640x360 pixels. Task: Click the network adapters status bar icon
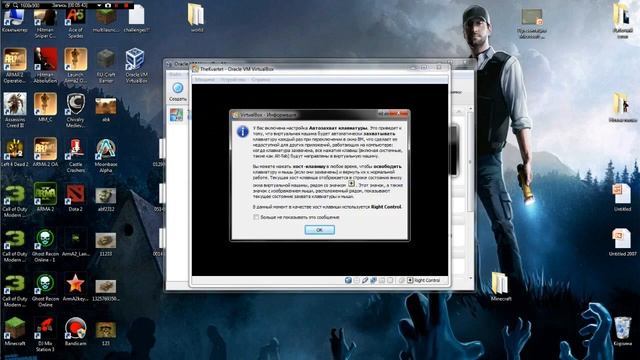click(373, 280)
